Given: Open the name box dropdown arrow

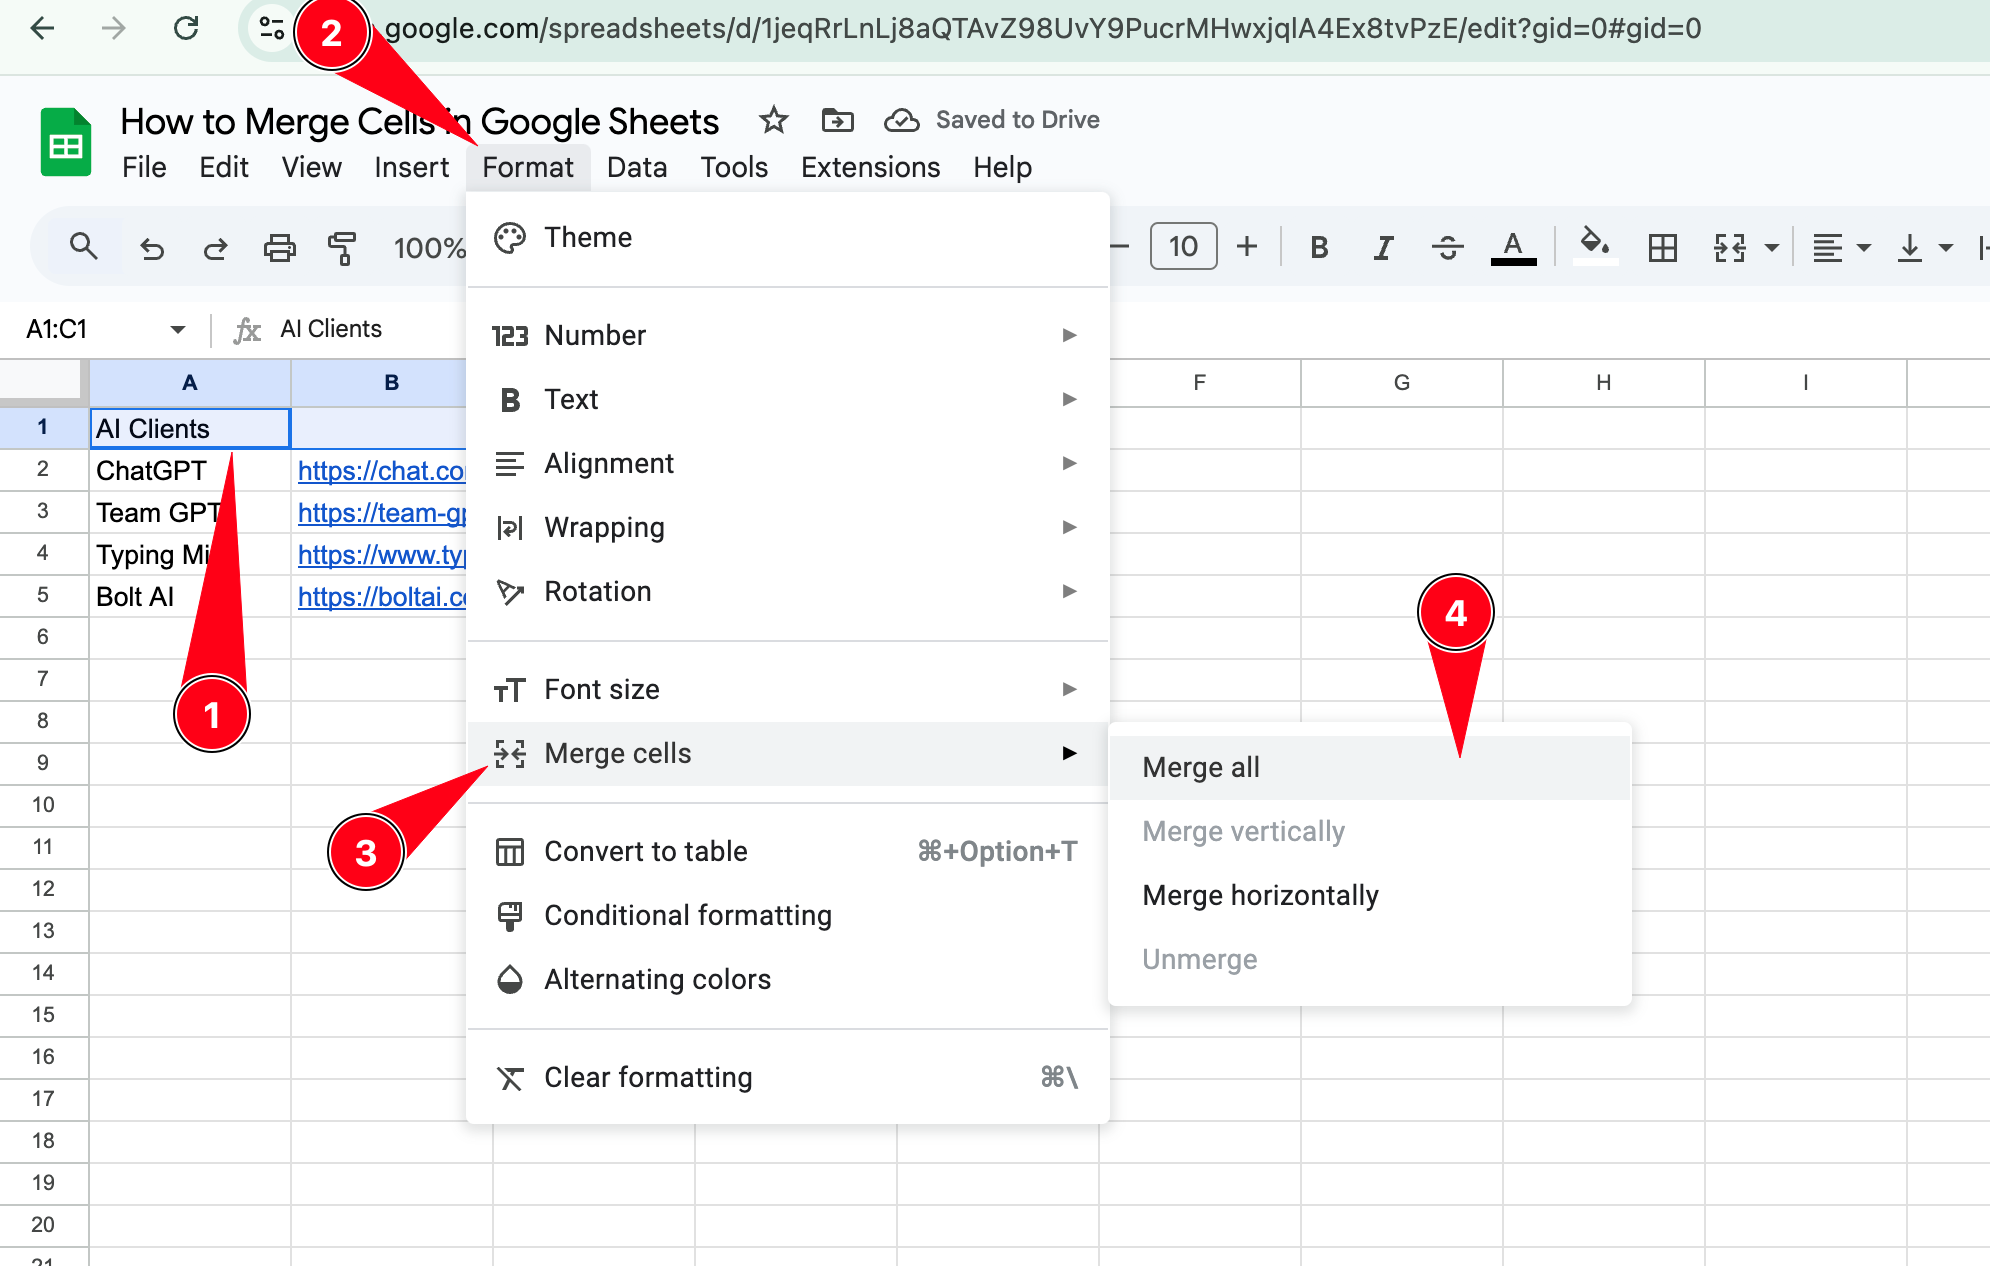Looking at the screenshot, I should pyautogui.click(x=178, y=329).
